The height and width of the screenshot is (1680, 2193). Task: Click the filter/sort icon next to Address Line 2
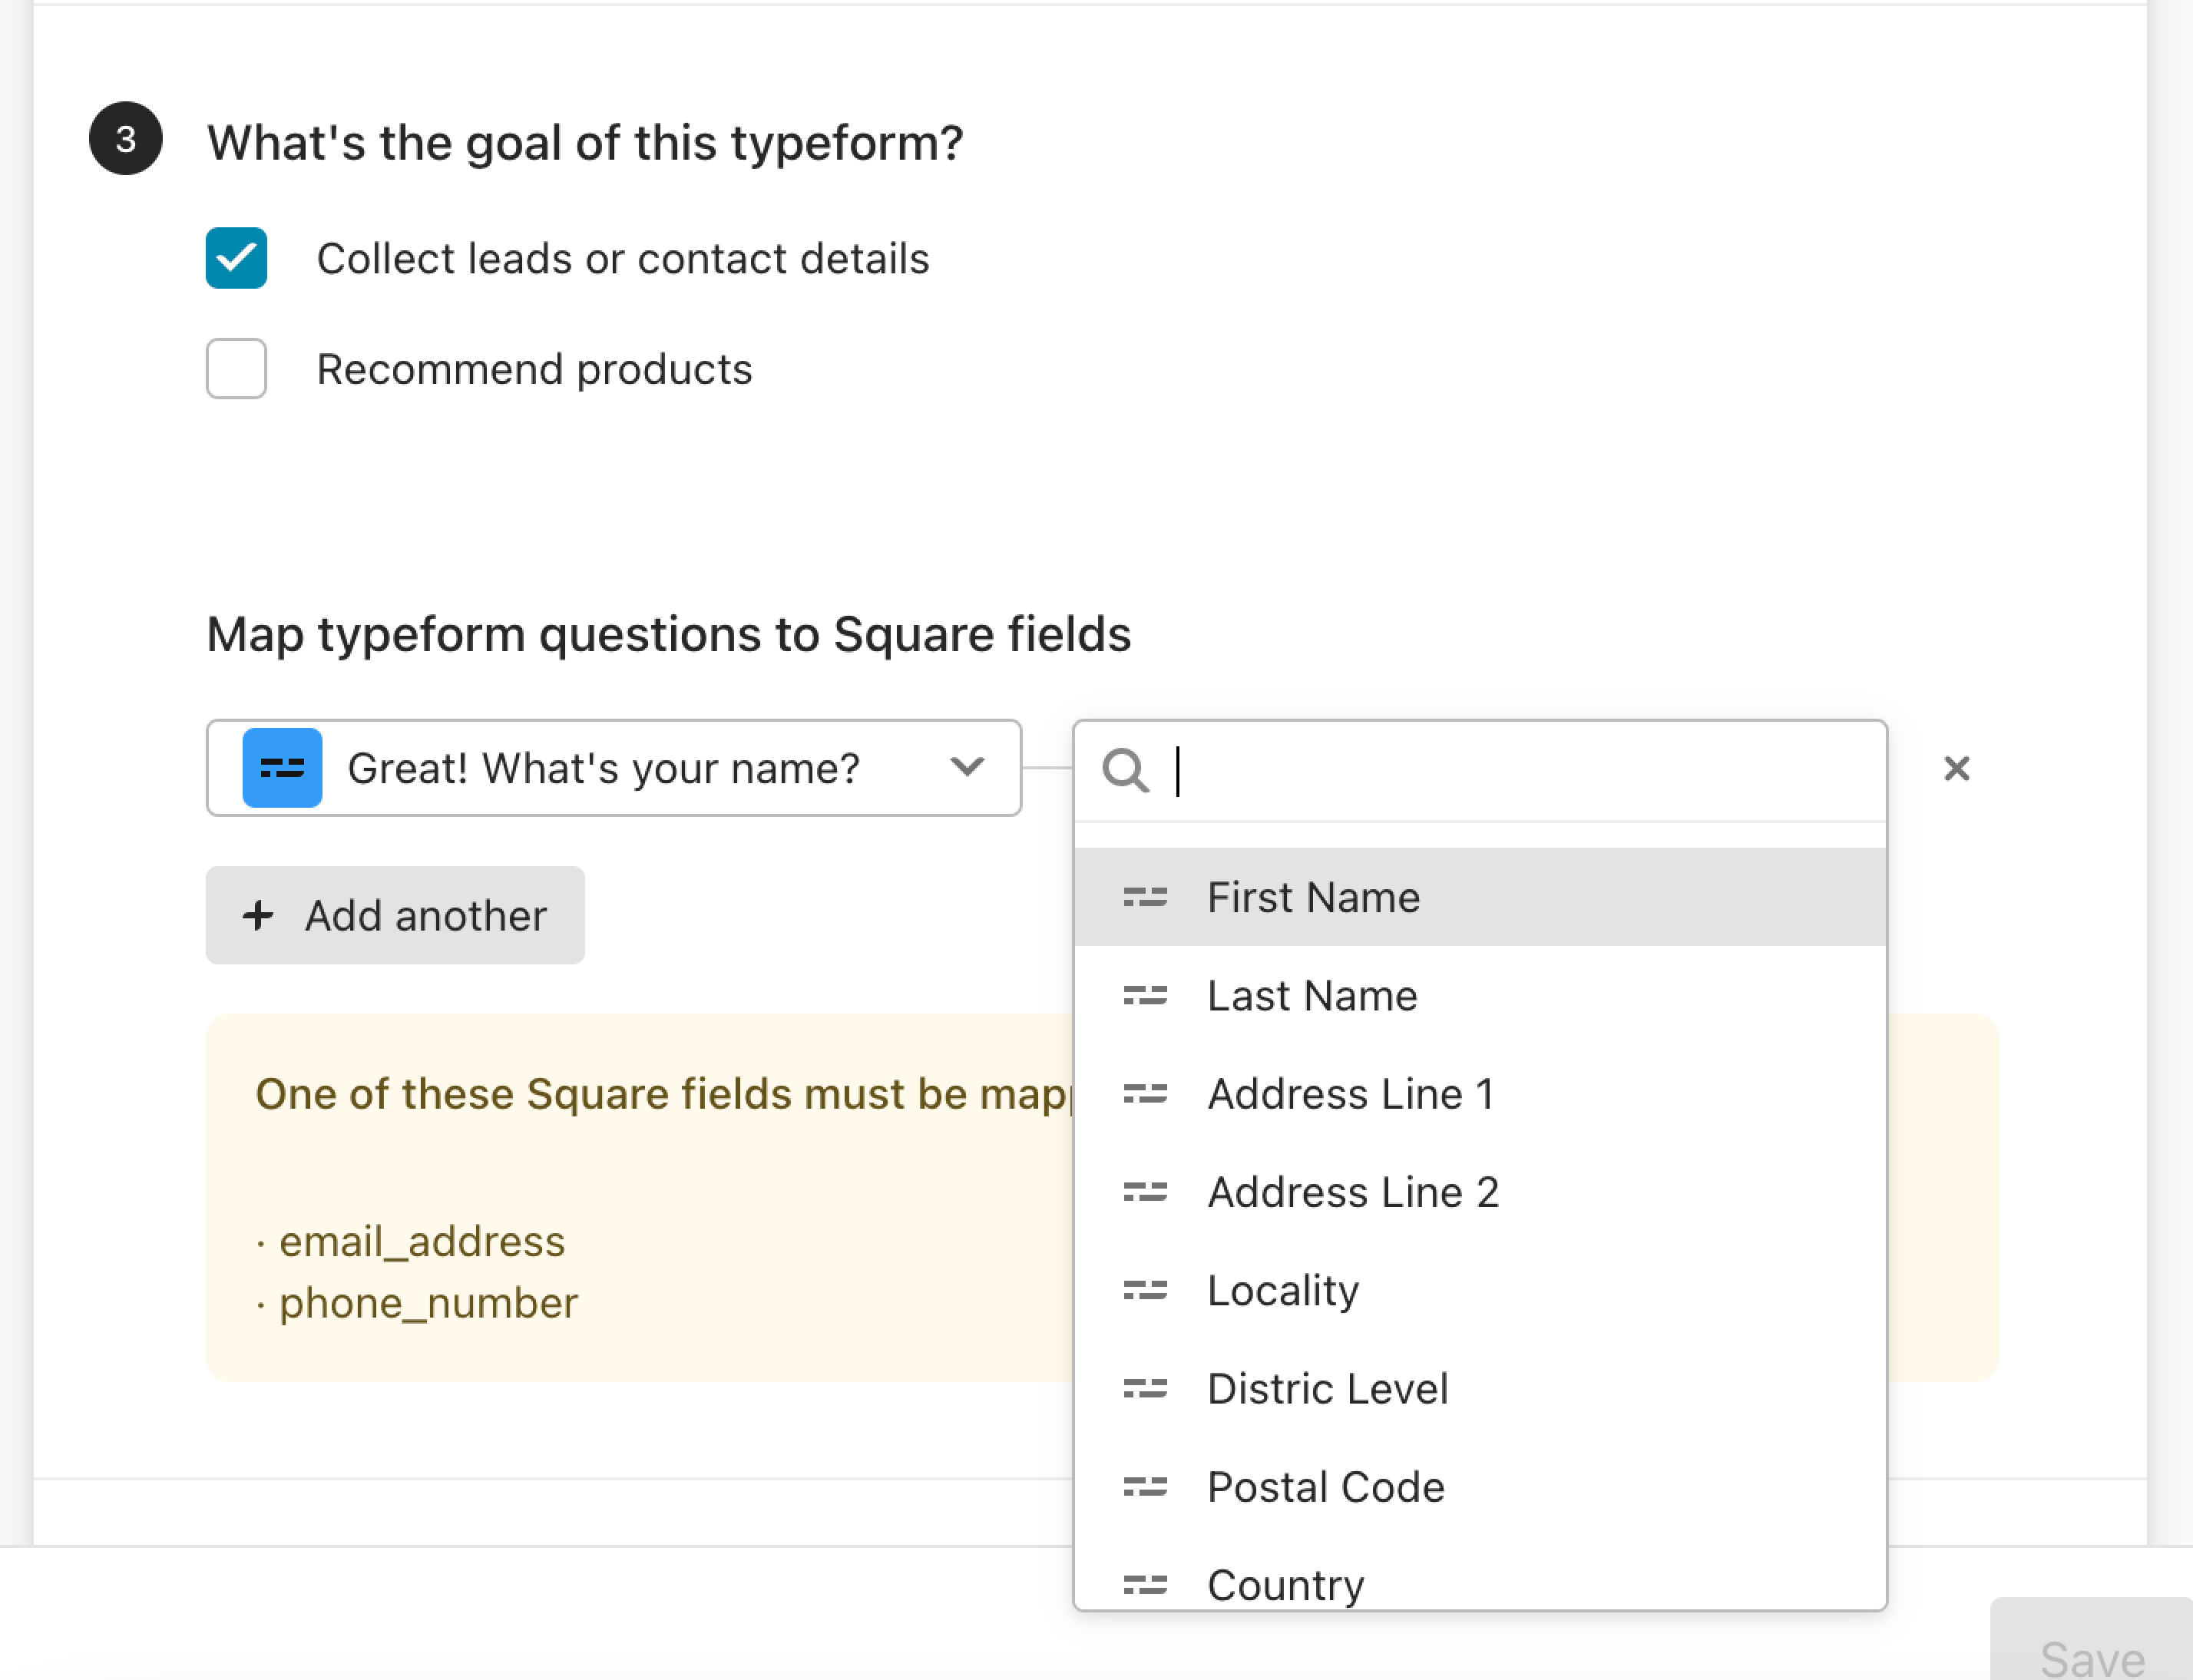[1145, 1191]
